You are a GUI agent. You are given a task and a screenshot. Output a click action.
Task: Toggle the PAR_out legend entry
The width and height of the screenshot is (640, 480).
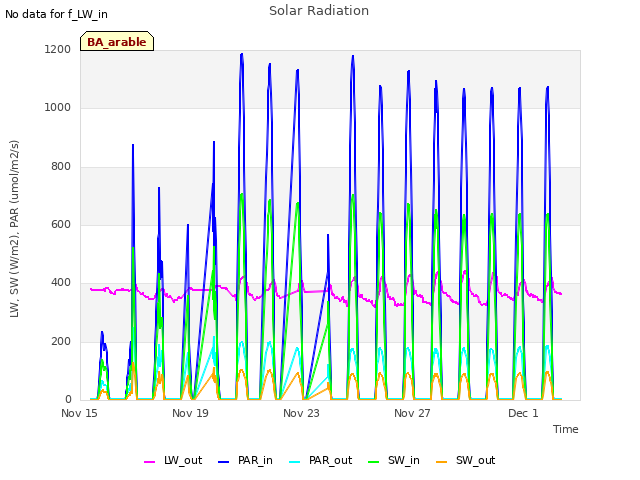click(320, 460)
